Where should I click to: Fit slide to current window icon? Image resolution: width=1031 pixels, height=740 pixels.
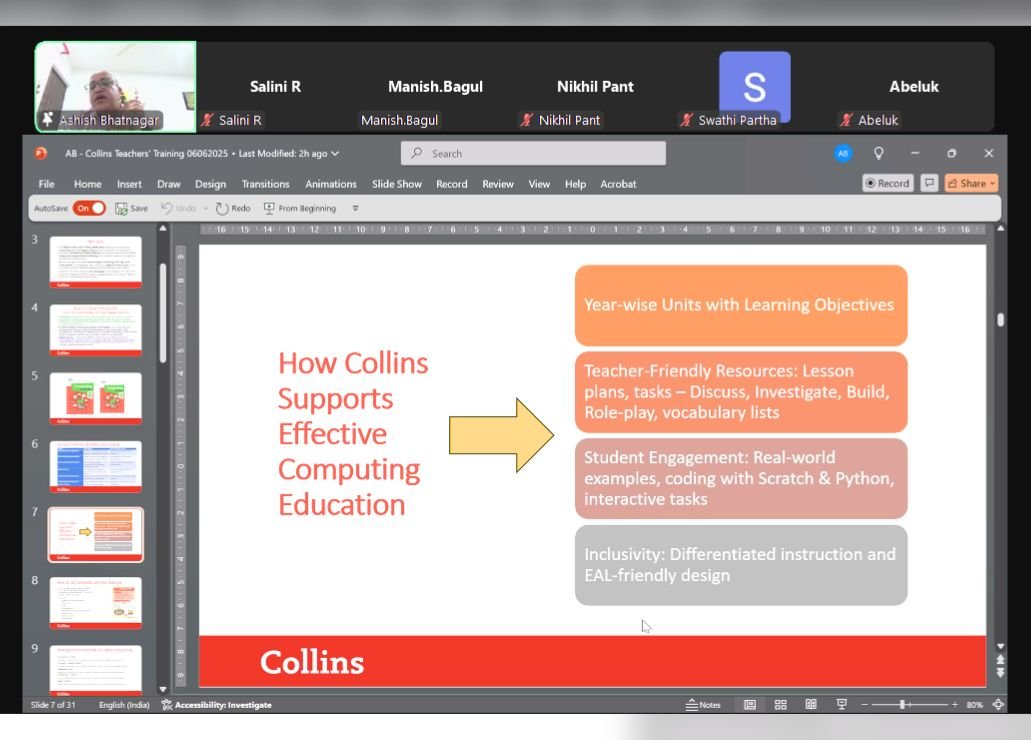tap(998, 704)
